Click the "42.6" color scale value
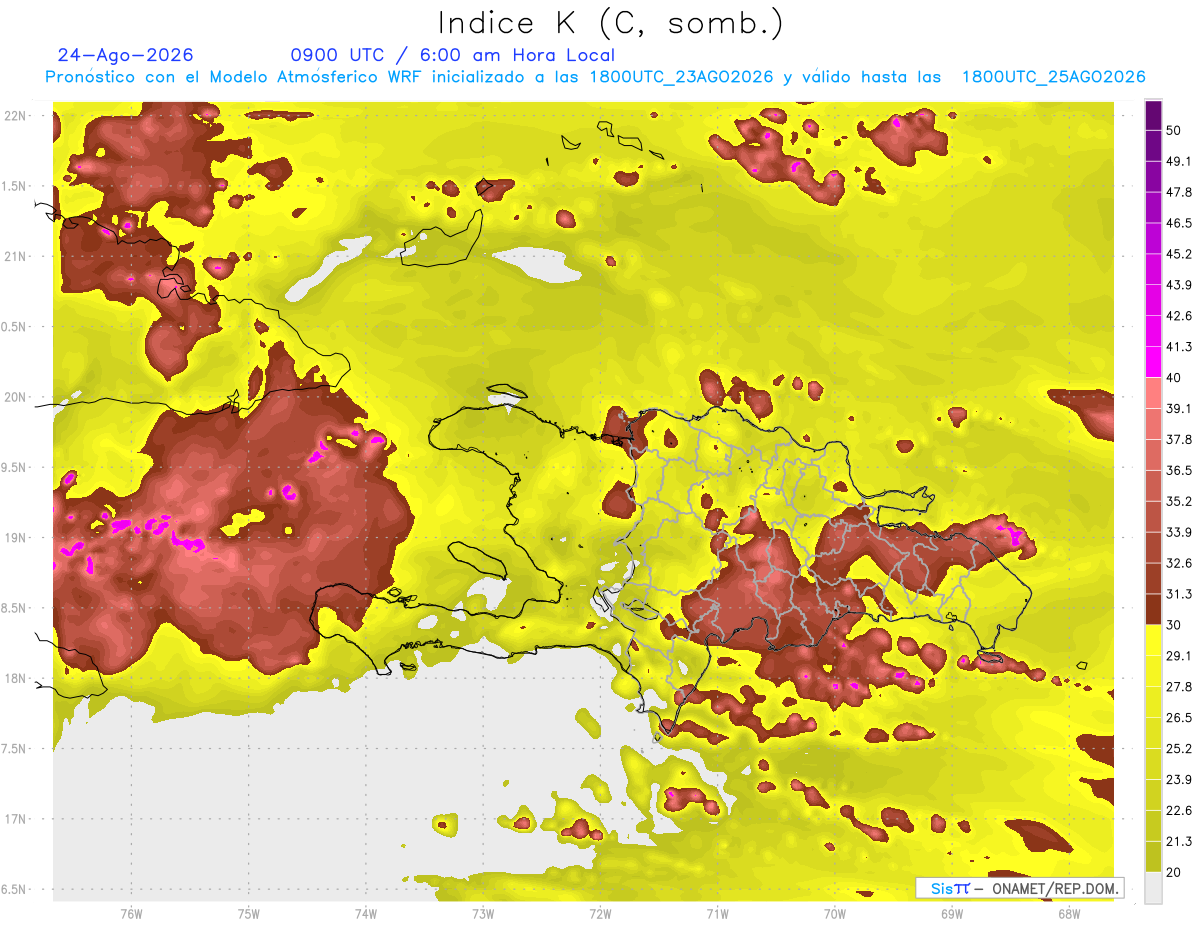The height and width of the screenshot is (927, 1200). tap(1179, 316)
